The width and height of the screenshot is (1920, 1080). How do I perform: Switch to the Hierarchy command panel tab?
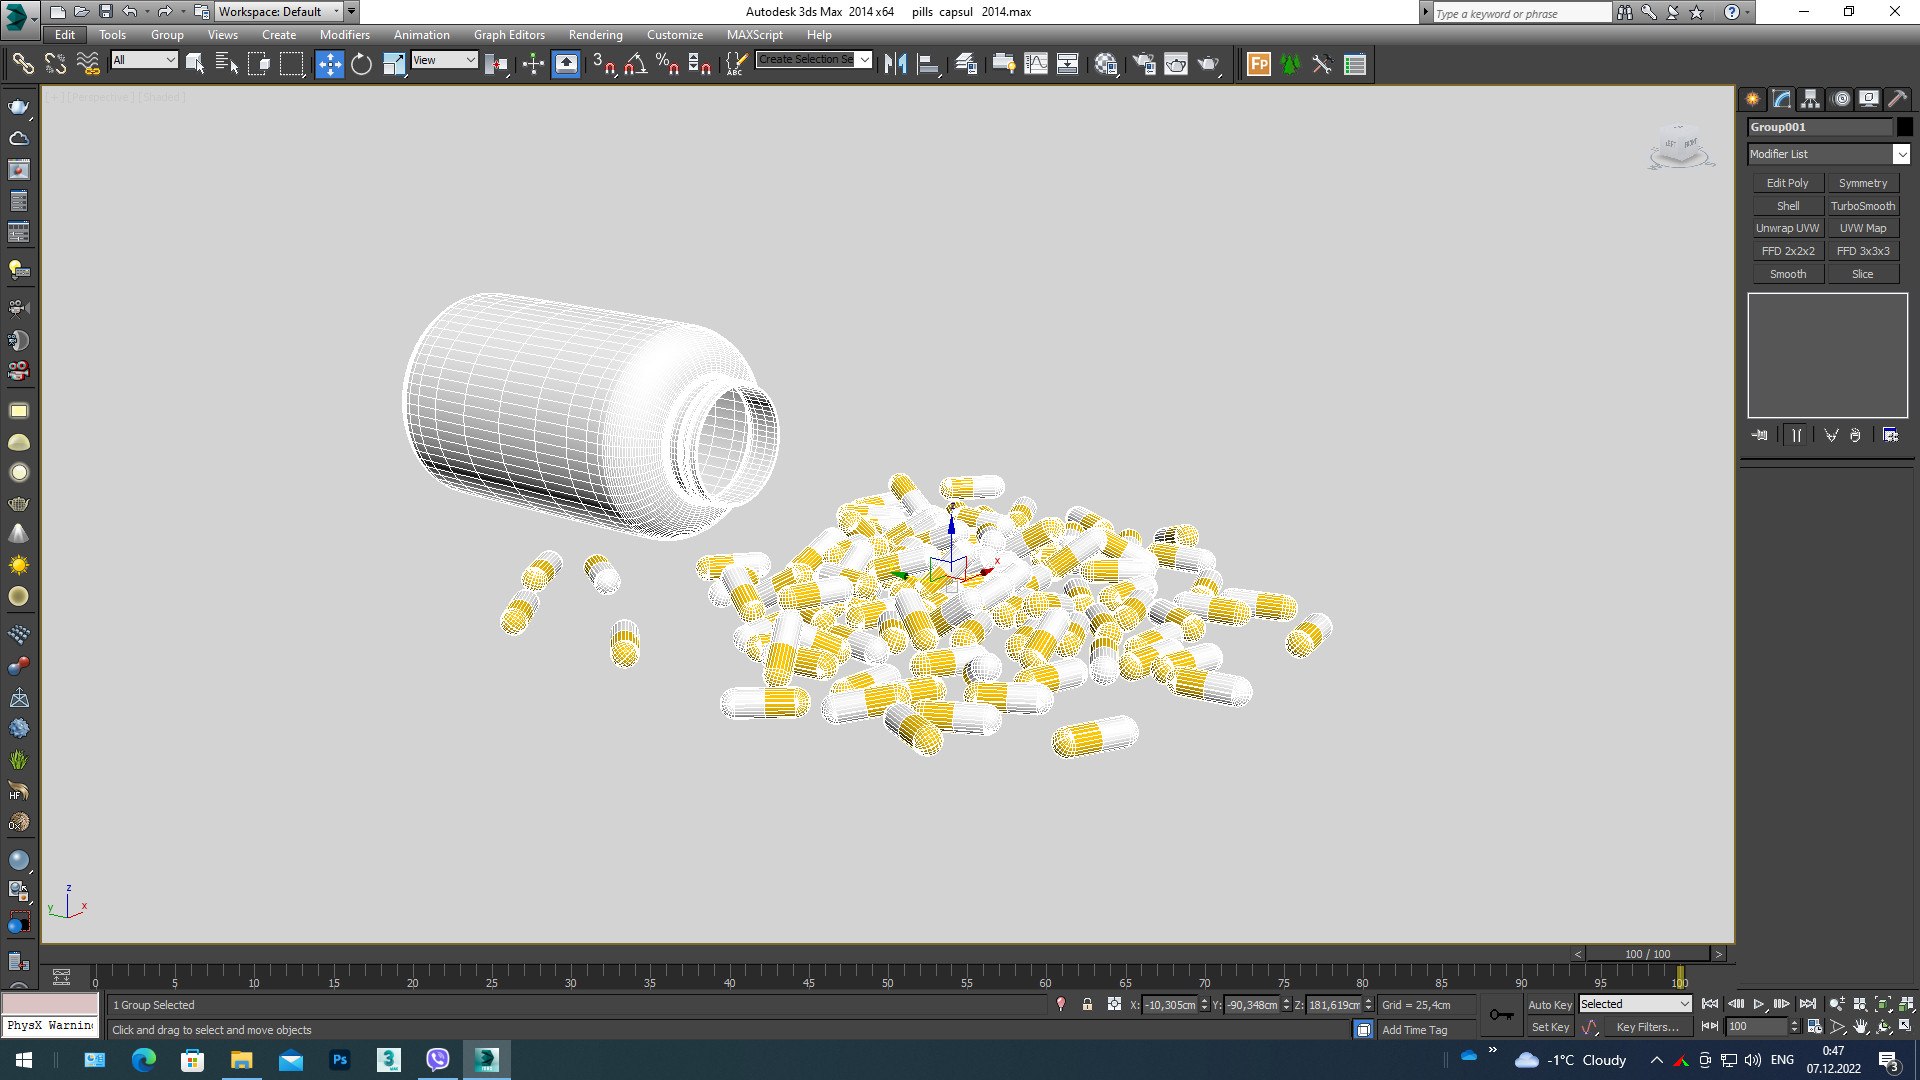1810,99
